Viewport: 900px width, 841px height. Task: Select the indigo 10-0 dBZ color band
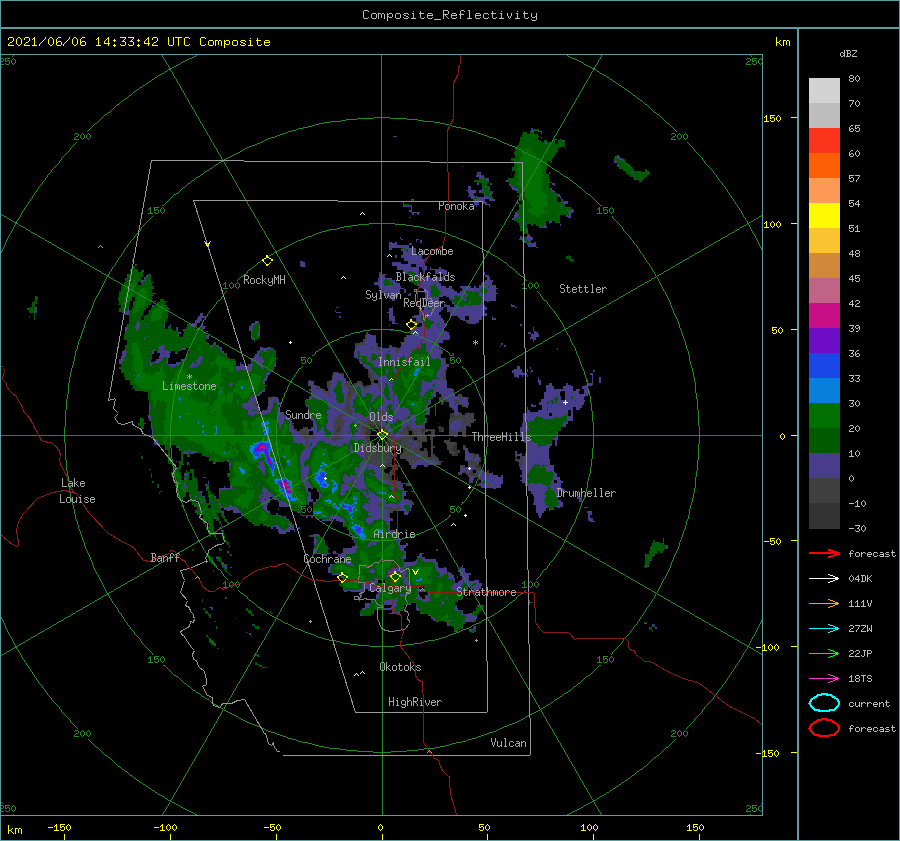click(824, 466)
